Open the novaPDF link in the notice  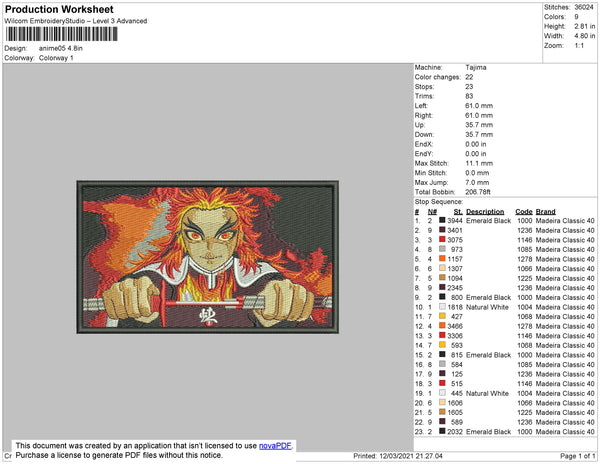pyautogui.click(x=275, y=446)
